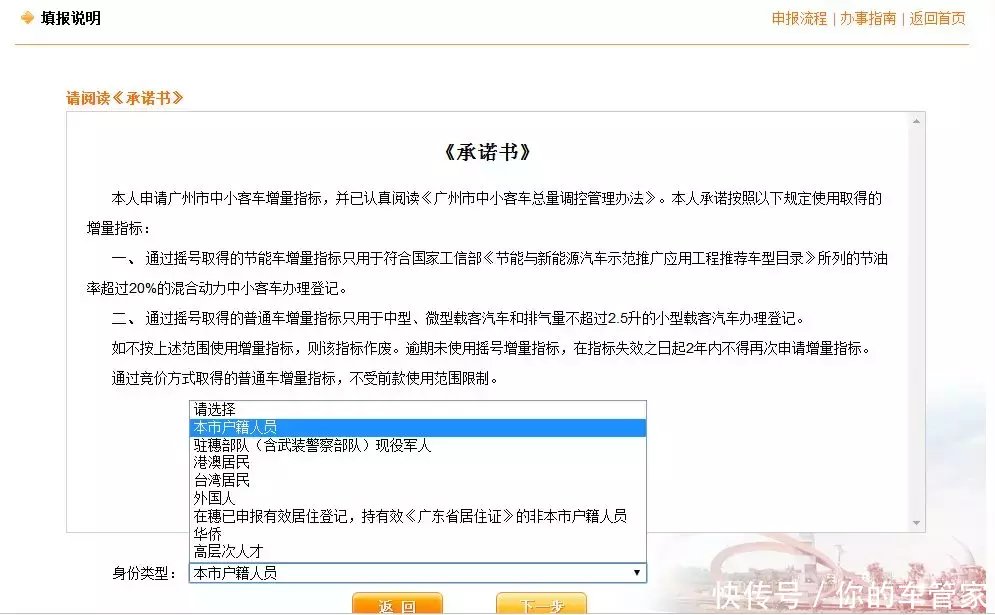
Task: Choose 港澳居民 option
Action: [x=418, y=463]
